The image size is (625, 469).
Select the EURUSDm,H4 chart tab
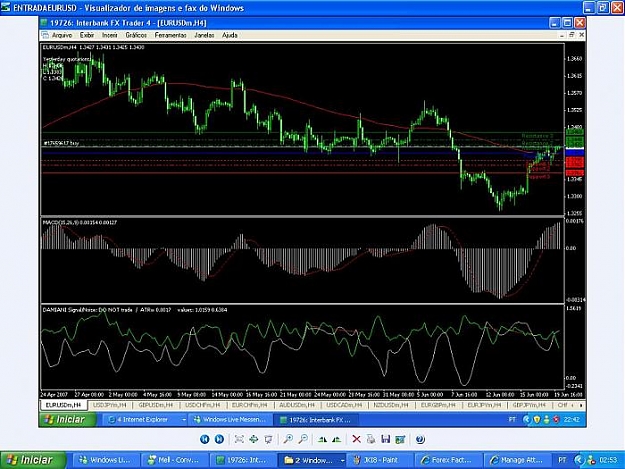pos(63,405)
